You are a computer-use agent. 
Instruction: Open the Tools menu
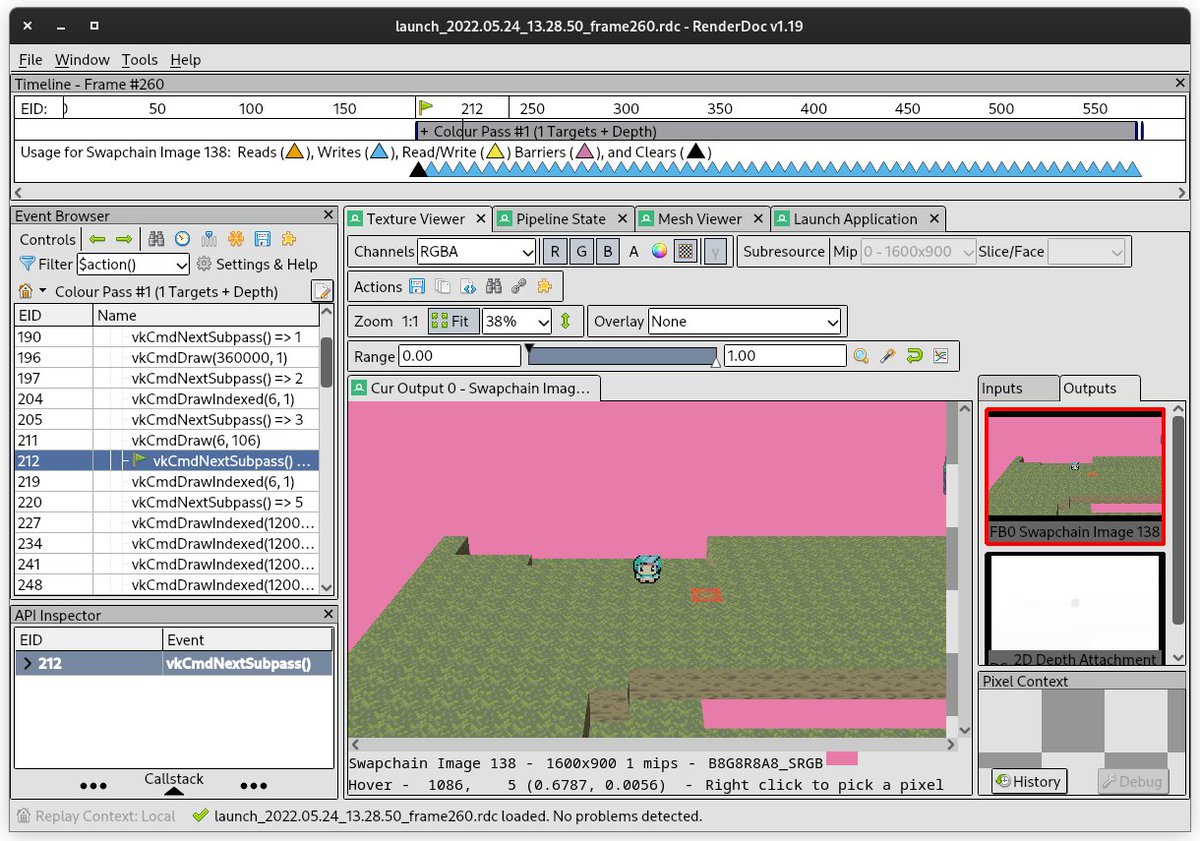(139, 60)
